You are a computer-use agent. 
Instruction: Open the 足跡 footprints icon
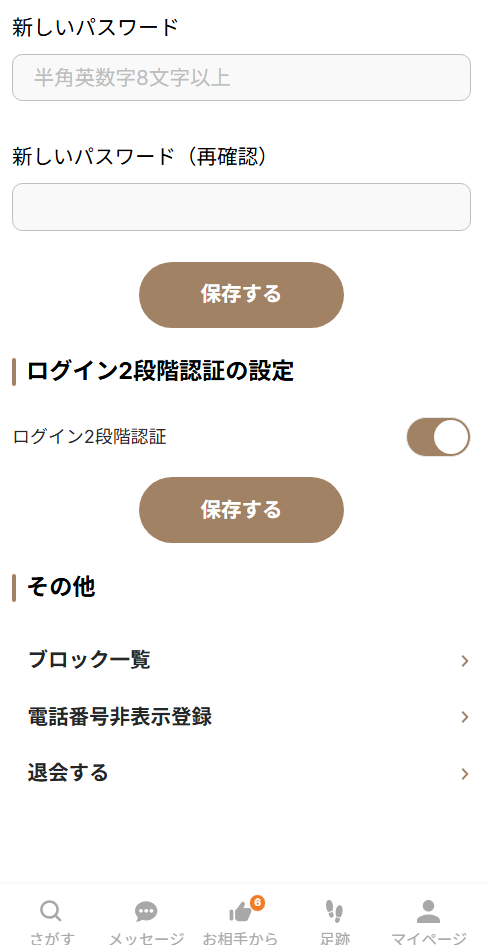(x=334, y=911)
